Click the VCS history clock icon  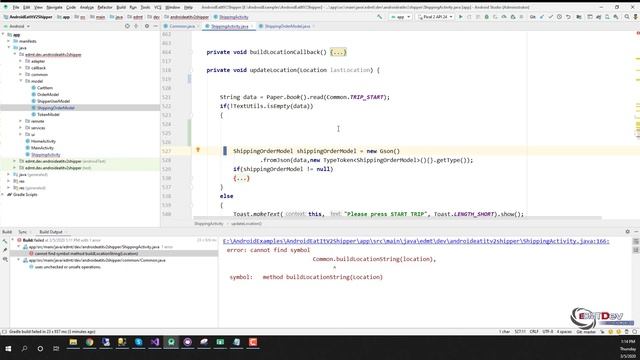[x=559, y=17]
